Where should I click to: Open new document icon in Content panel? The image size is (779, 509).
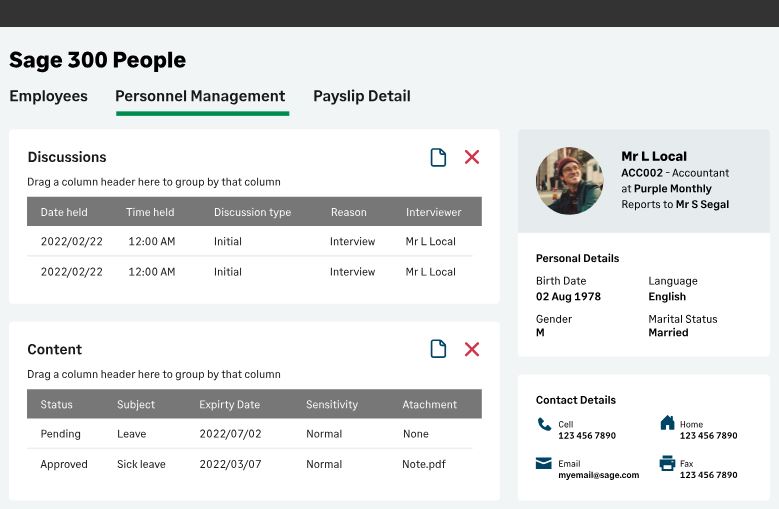438,349
